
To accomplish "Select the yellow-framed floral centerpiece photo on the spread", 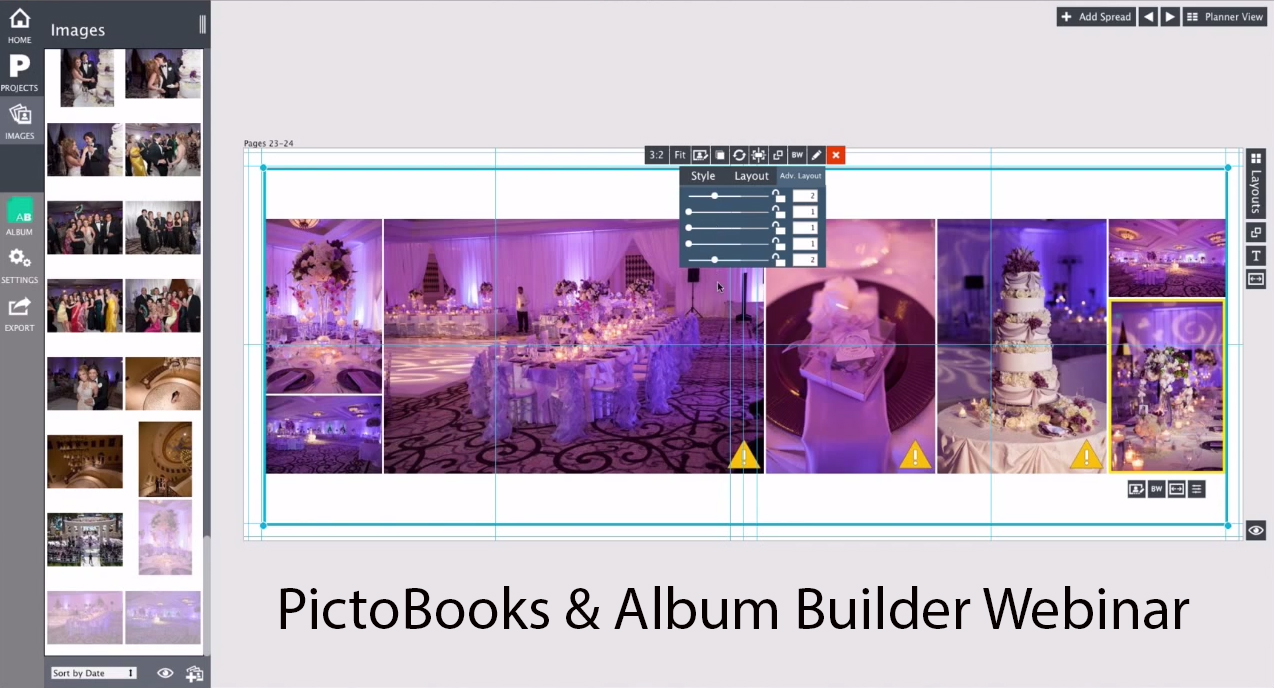I will point(1167,385).
